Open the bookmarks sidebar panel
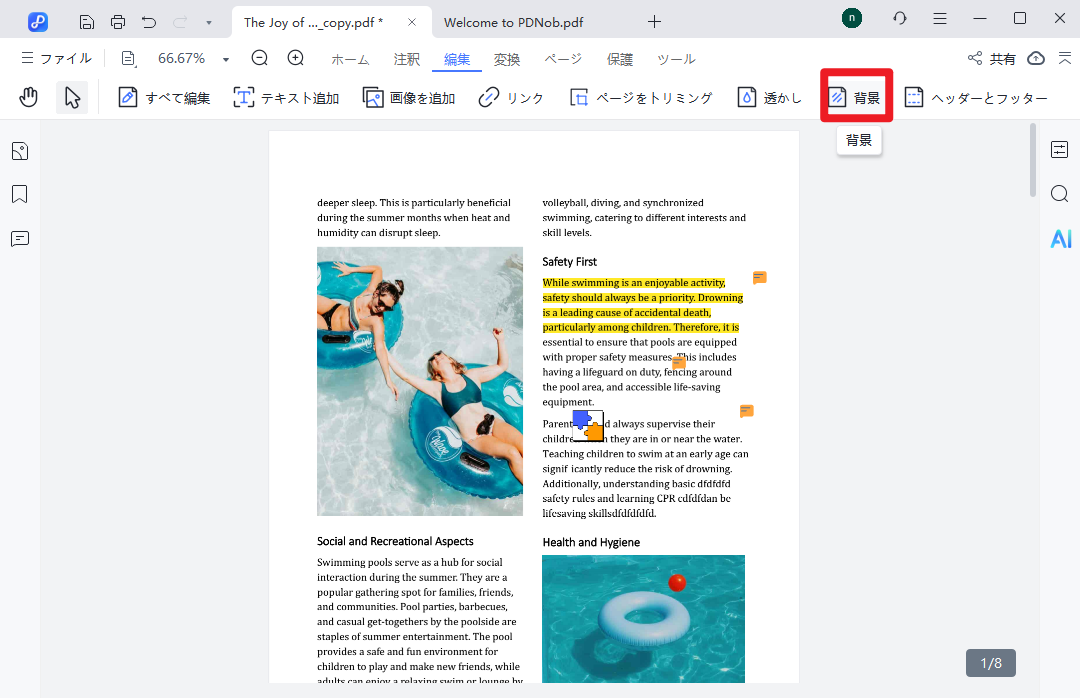This screenshot has width=1080, height=698. 20,194
